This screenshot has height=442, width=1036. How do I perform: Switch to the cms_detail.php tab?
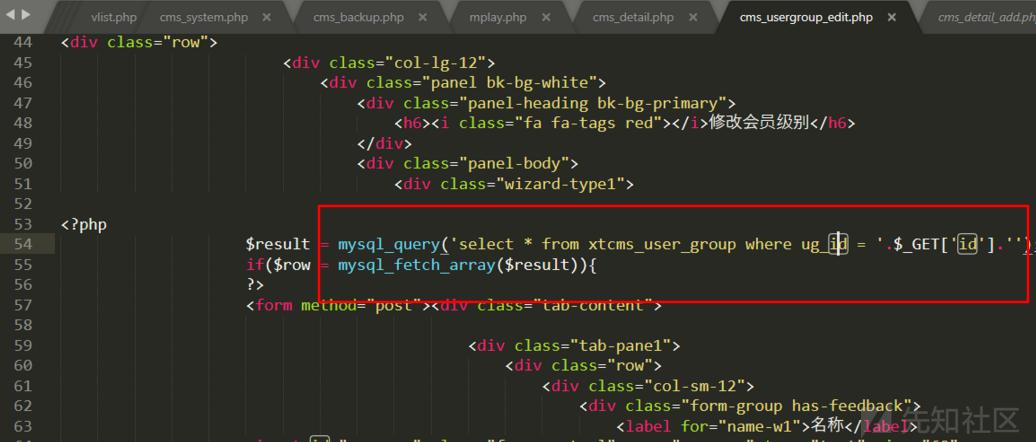tap(634, 18)
